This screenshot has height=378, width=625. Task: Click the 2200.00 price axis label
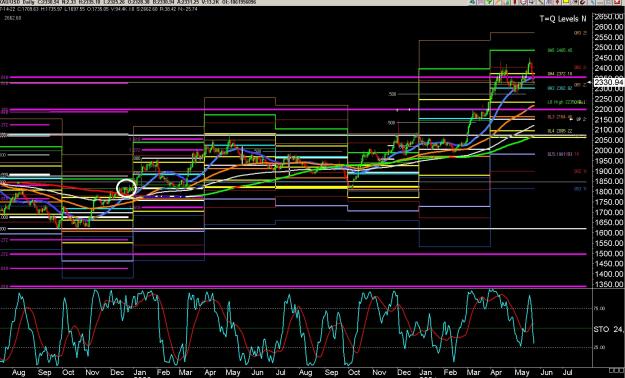click(608, 109)
